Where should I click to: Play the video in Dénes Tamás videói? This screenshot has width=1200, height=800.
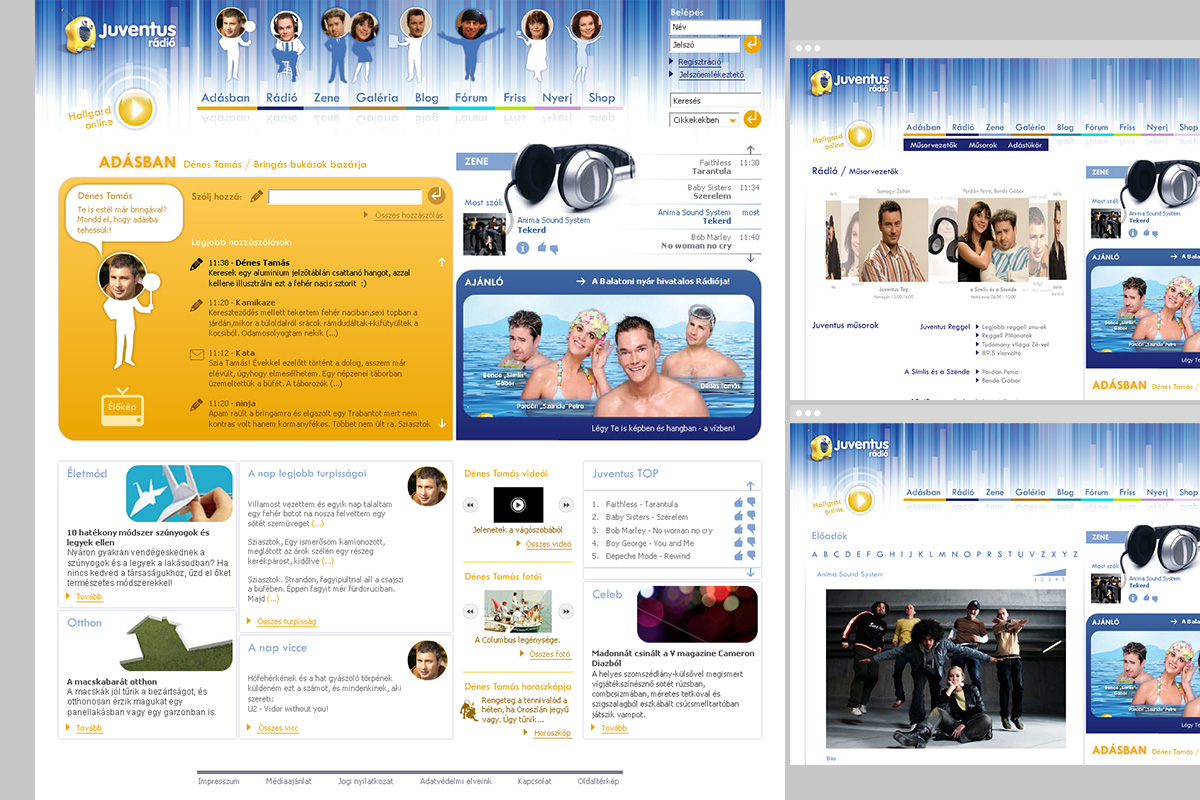[518, 505]
